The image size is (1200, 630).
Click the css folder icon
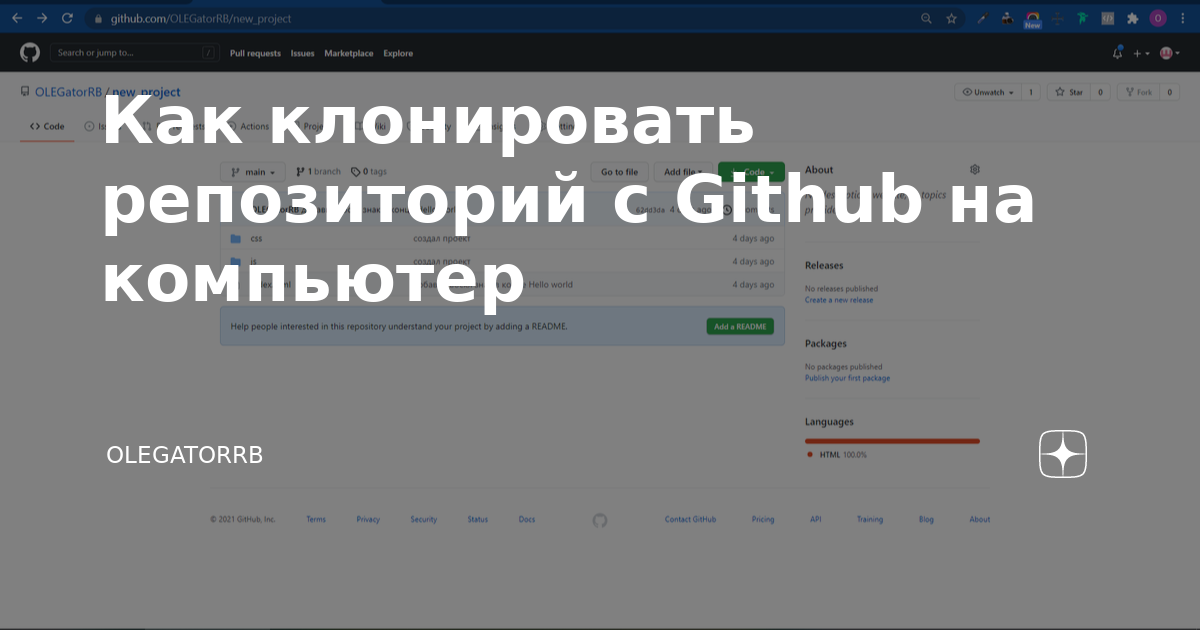pos(236,239)
